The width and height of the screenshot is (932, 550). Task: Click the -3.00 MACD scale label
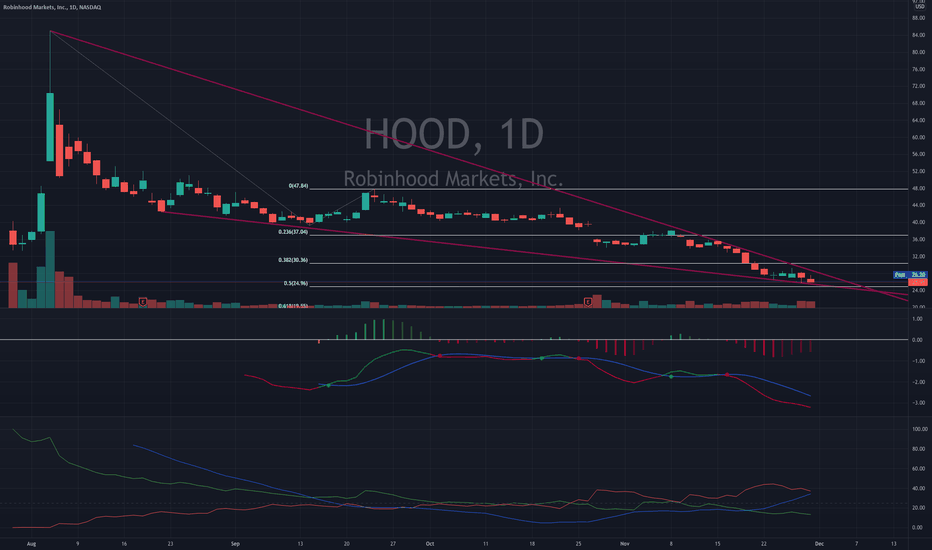point(917,403)
